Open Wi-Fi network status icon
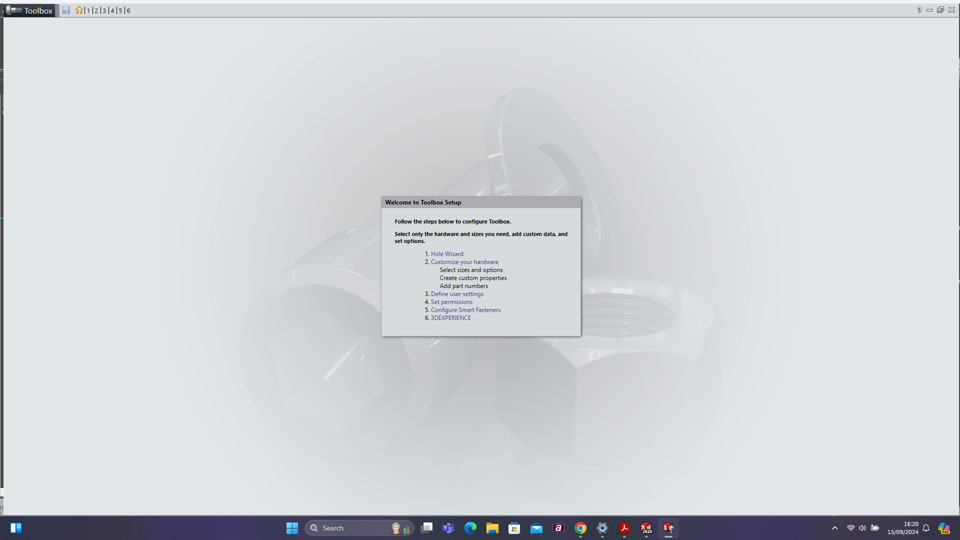 [850, 528]
